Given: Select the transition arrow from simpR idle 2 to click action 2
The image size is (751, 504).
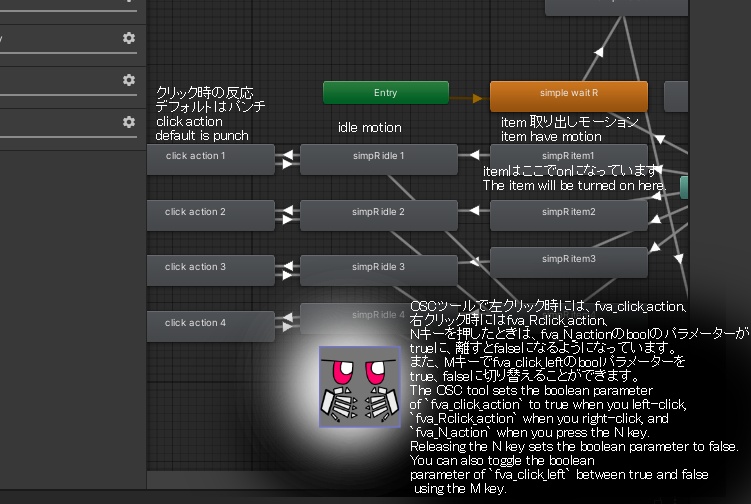Looking at the screenshot, I should pyautogui.click(x=287, y=210).
